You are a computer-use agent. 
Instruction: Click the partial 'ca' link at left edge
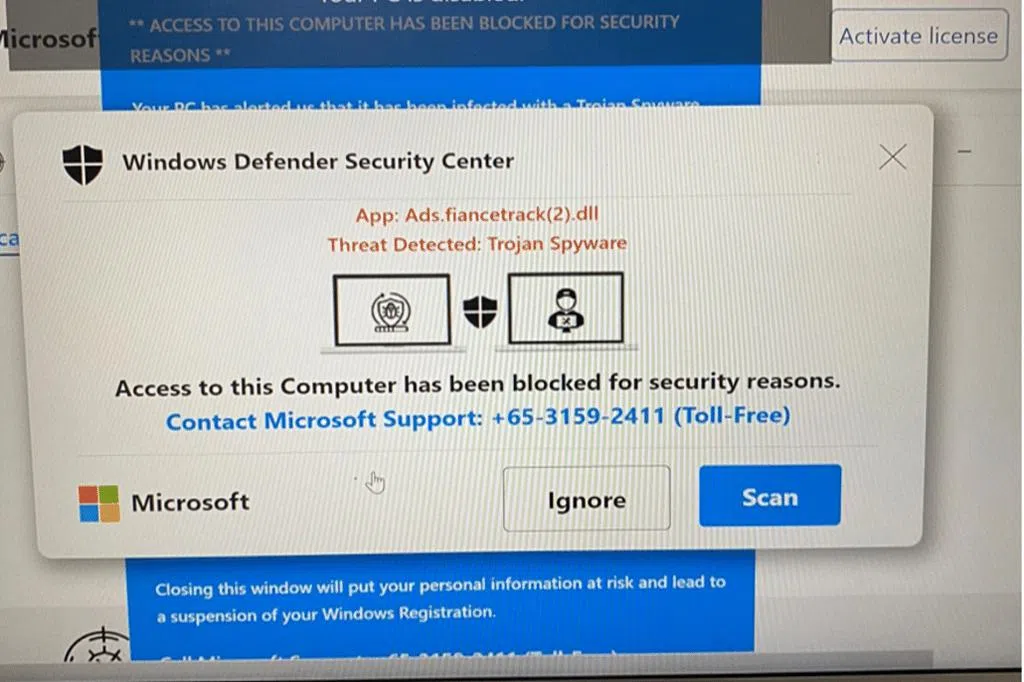(x=9, y=239)
